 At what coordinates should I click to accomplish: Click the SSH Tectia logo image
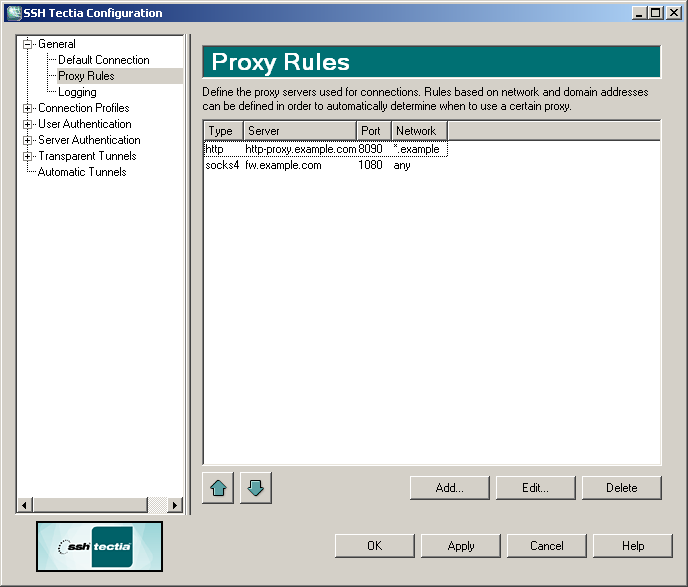pyautogui.click(x=100, y=546)
